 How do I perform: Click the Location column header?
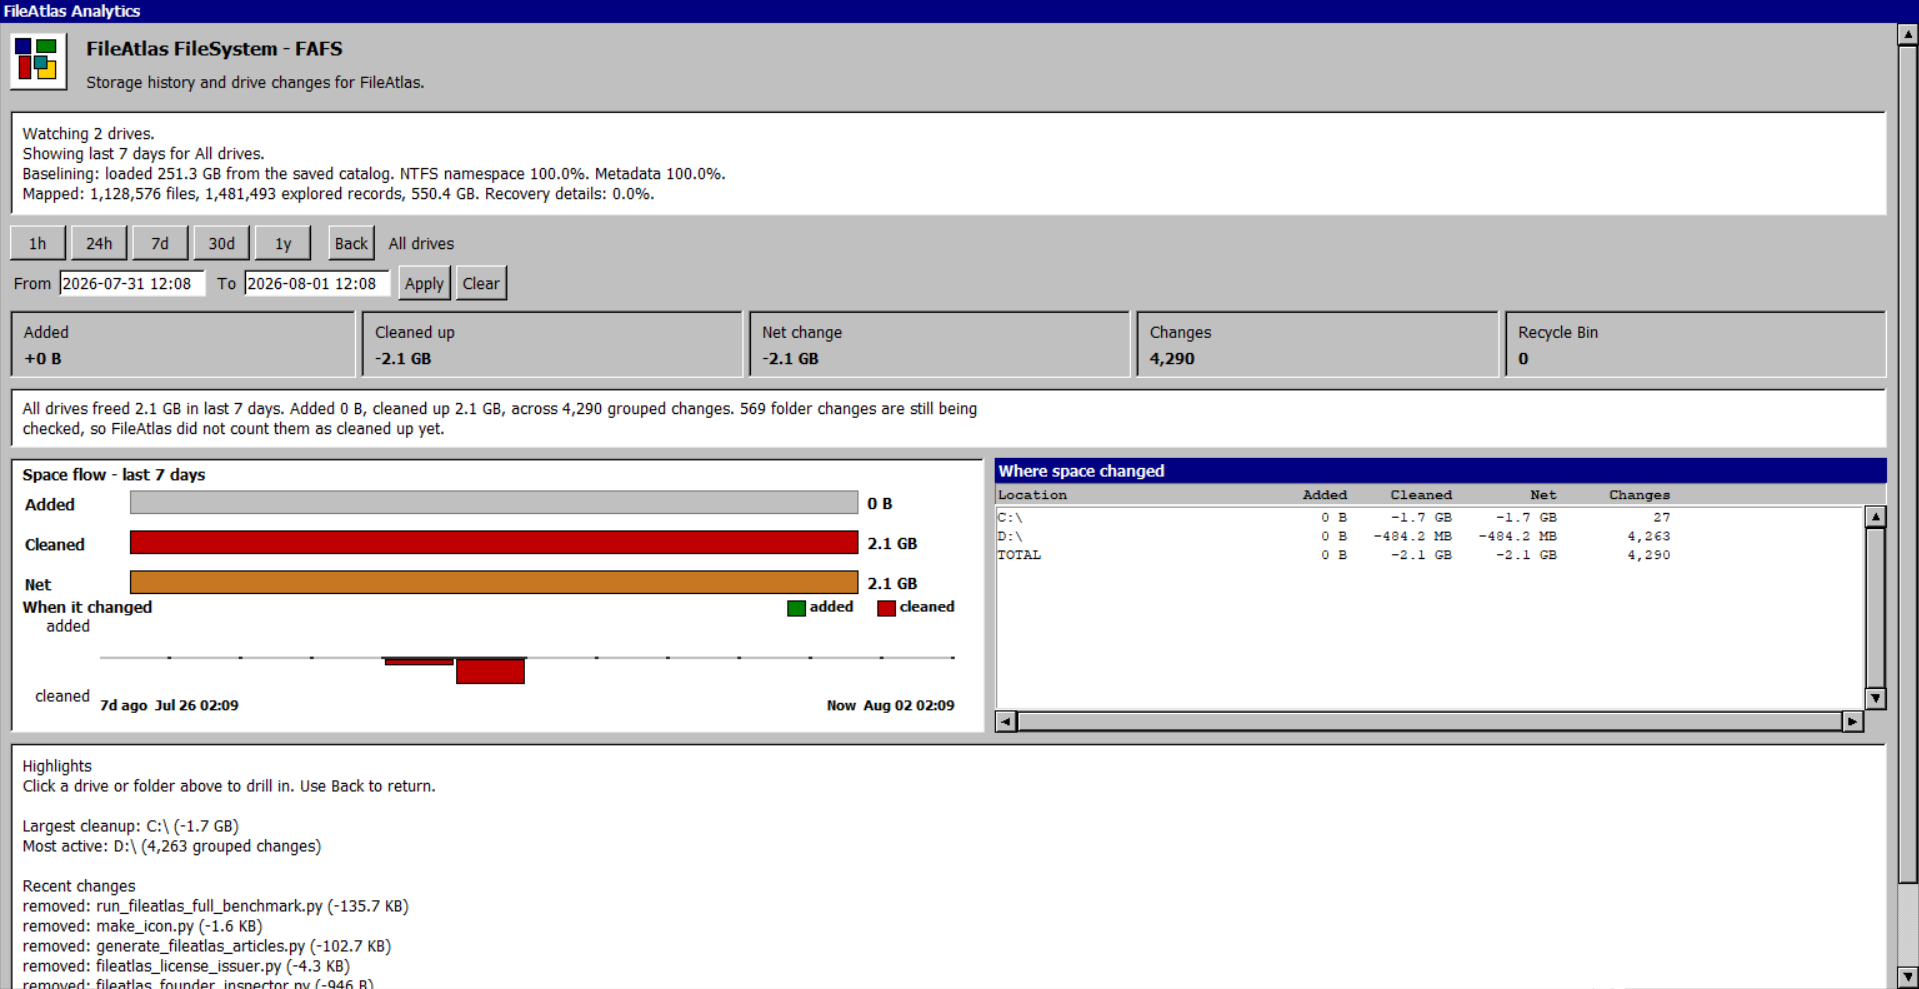(1032, 495)
